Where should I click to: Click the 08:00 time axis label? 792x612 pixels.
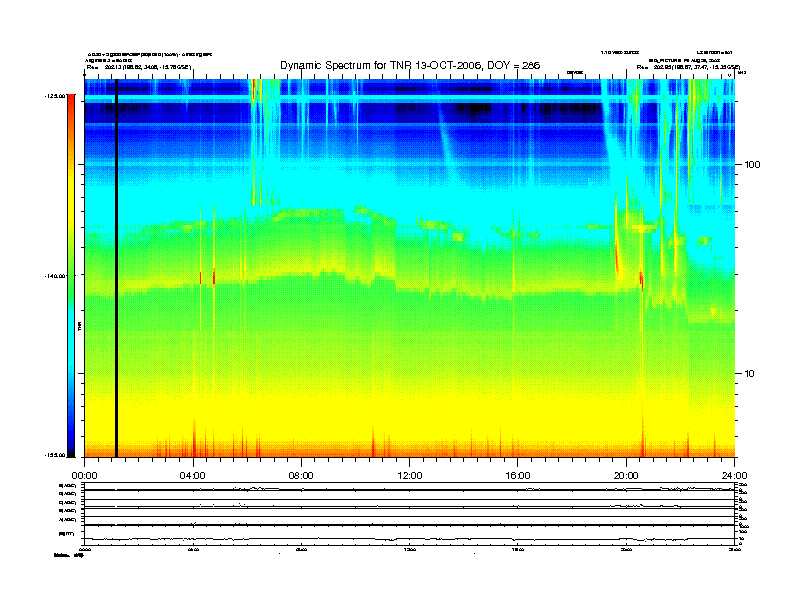[x=302, y=476]
